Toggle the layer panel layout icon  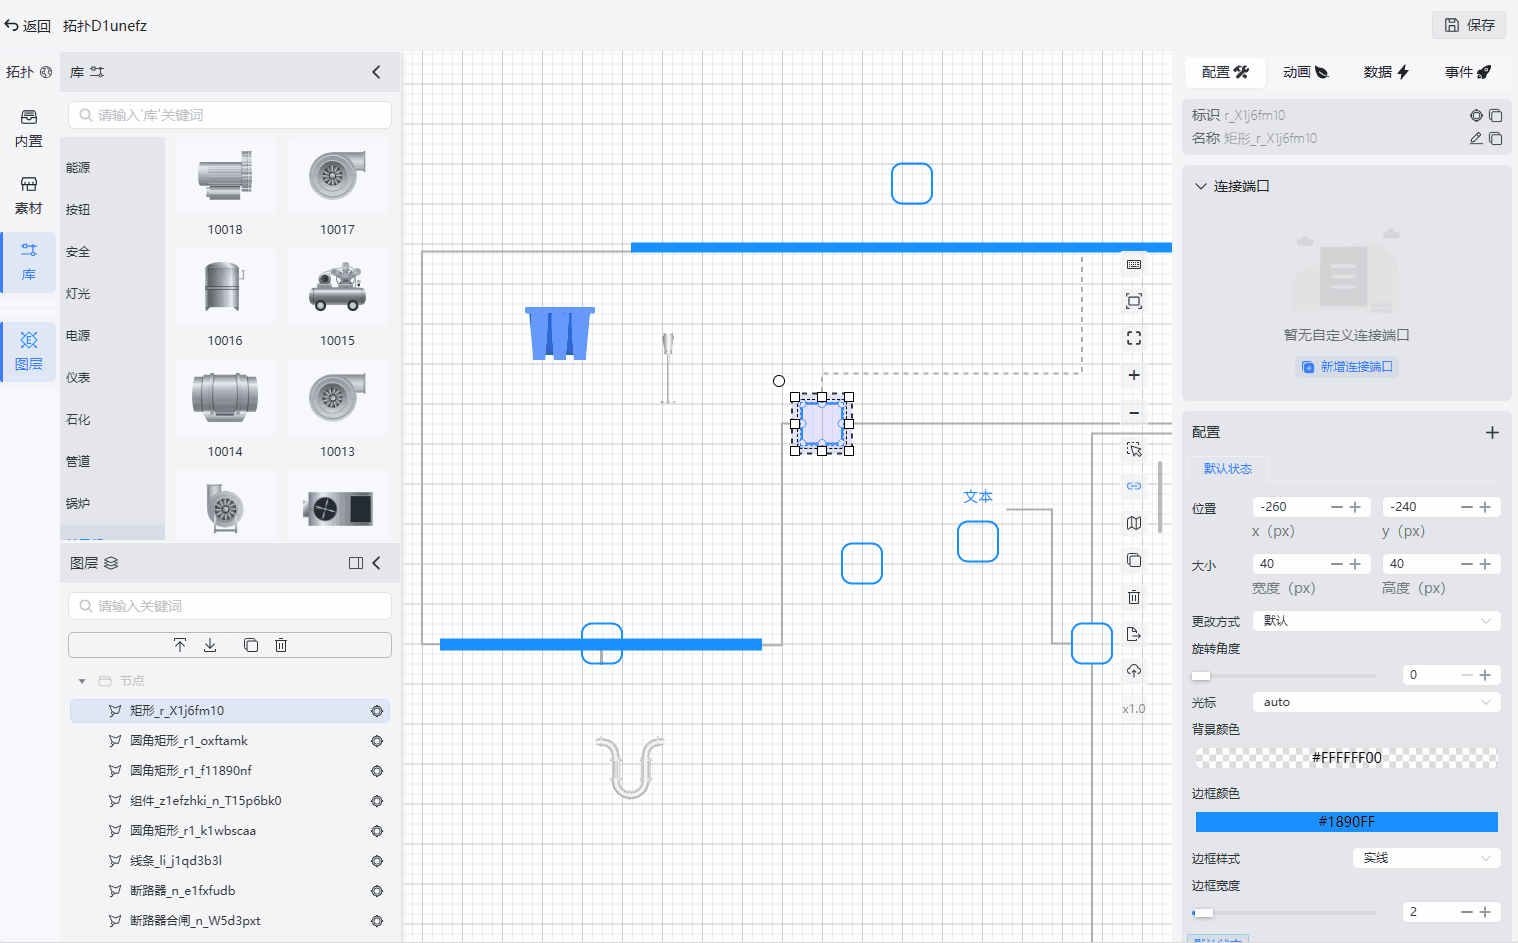(x=355, y=564)
